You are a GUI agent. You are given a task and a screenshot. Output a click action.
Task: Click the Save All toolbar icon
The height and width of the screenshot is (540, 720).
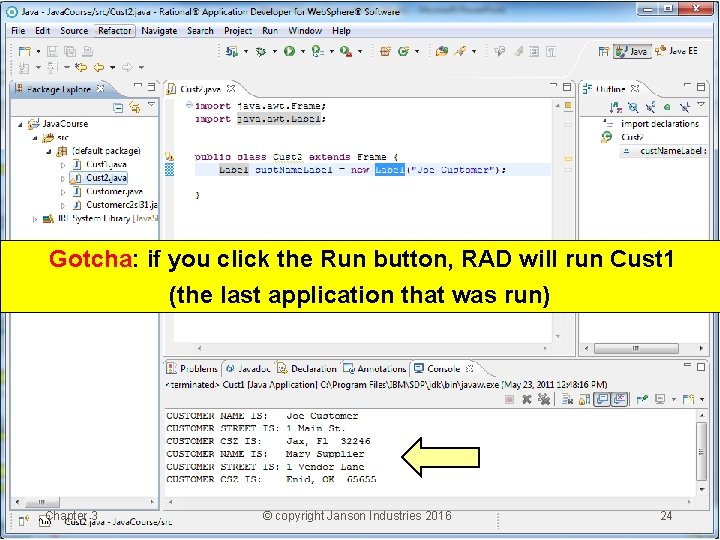[70, 51]
